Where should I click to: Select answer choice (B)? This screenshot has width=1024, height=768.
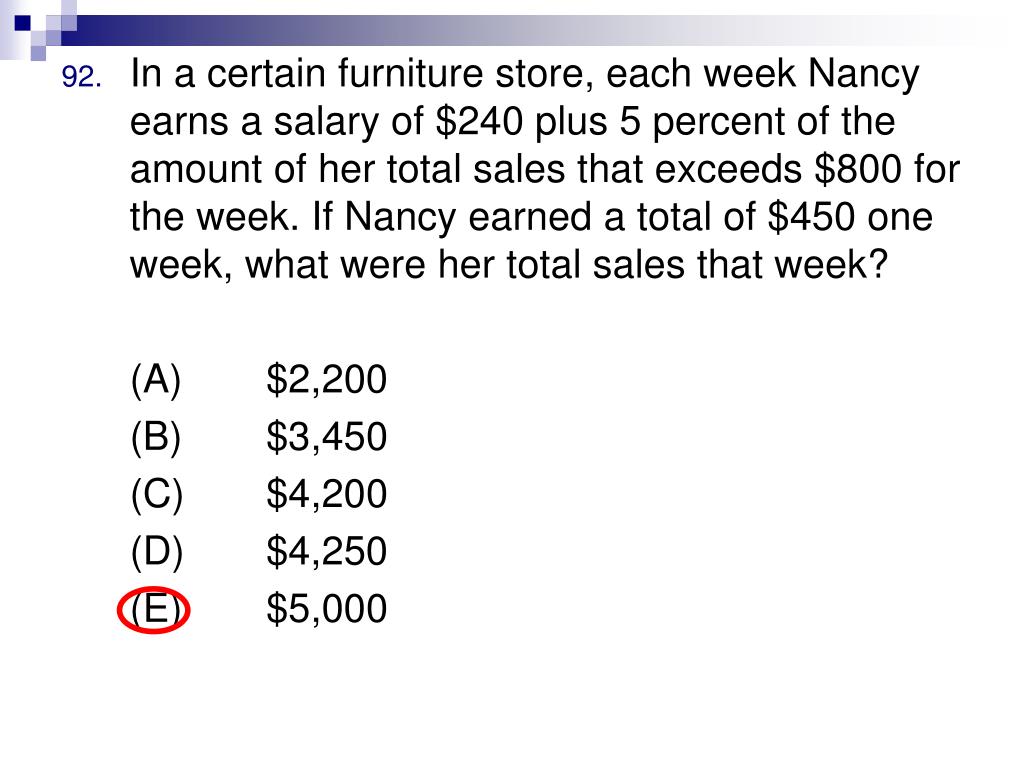(155, 437)
